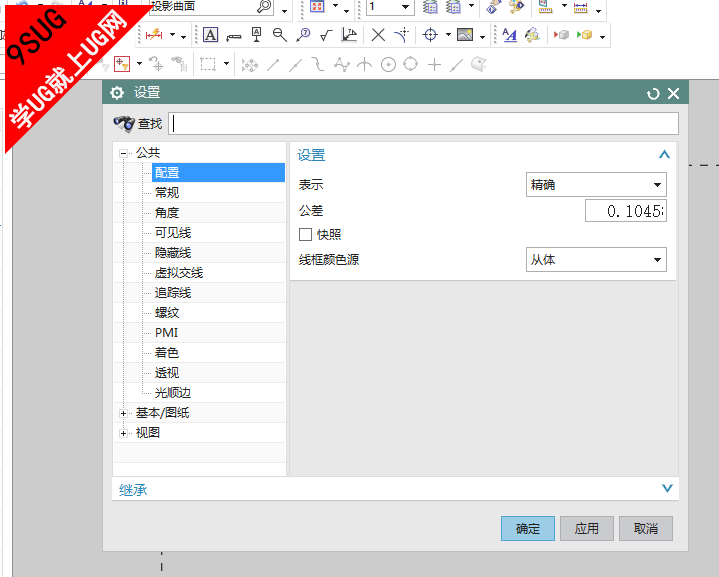Pick the Datum Target magnifier-style icon

pos(280,35)
